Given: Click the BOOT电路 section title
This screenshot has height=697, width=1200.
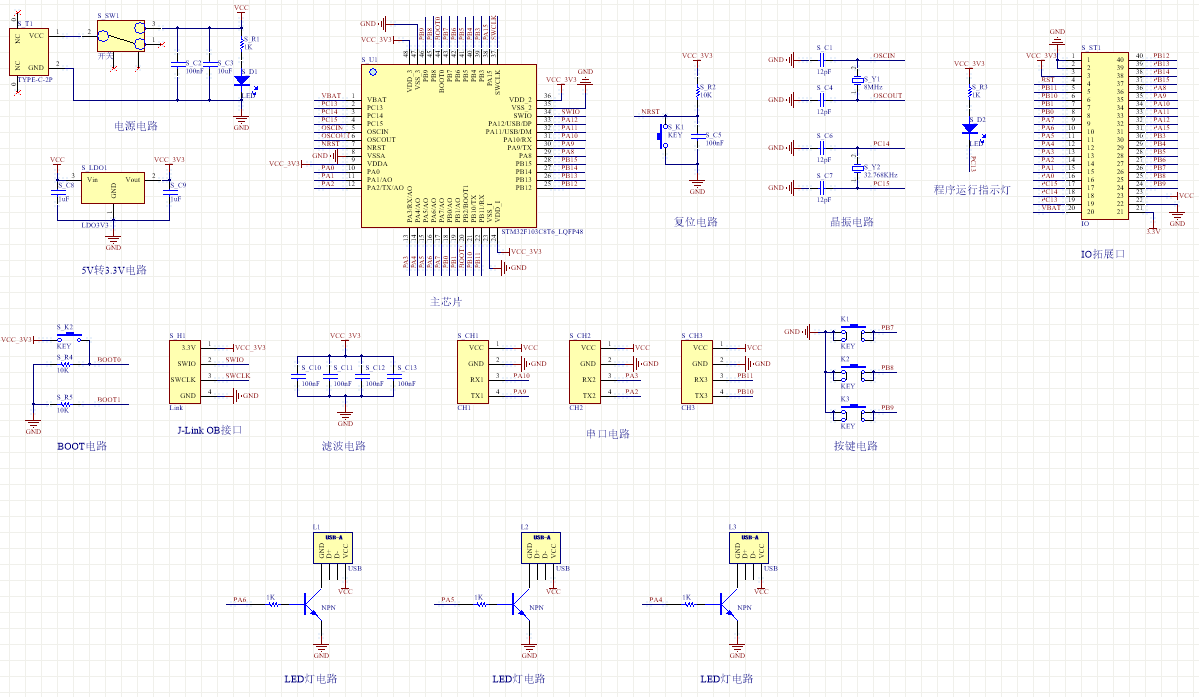Looking at the screenshot, I should 82,446.
